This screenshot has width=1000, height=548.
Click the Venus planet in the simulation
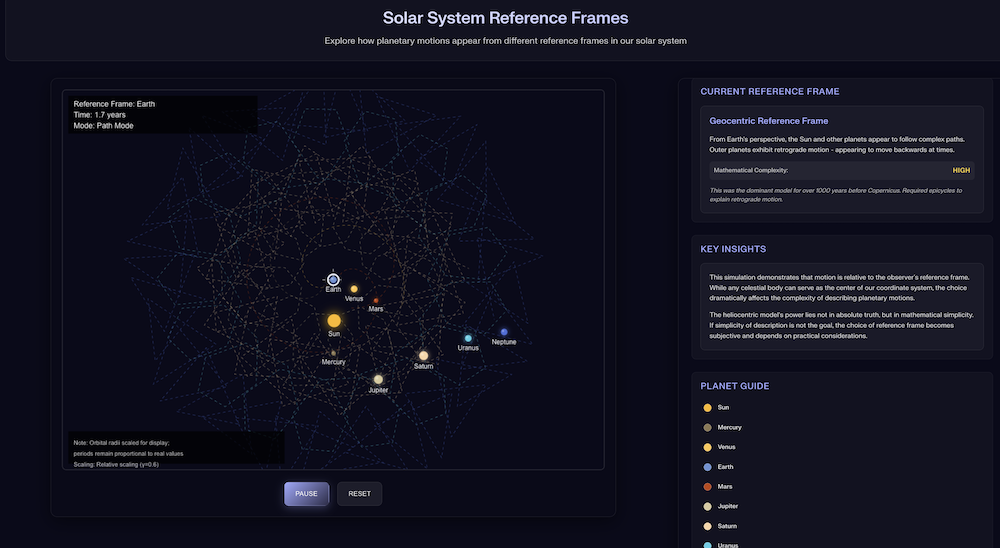(x=354, y=289)
